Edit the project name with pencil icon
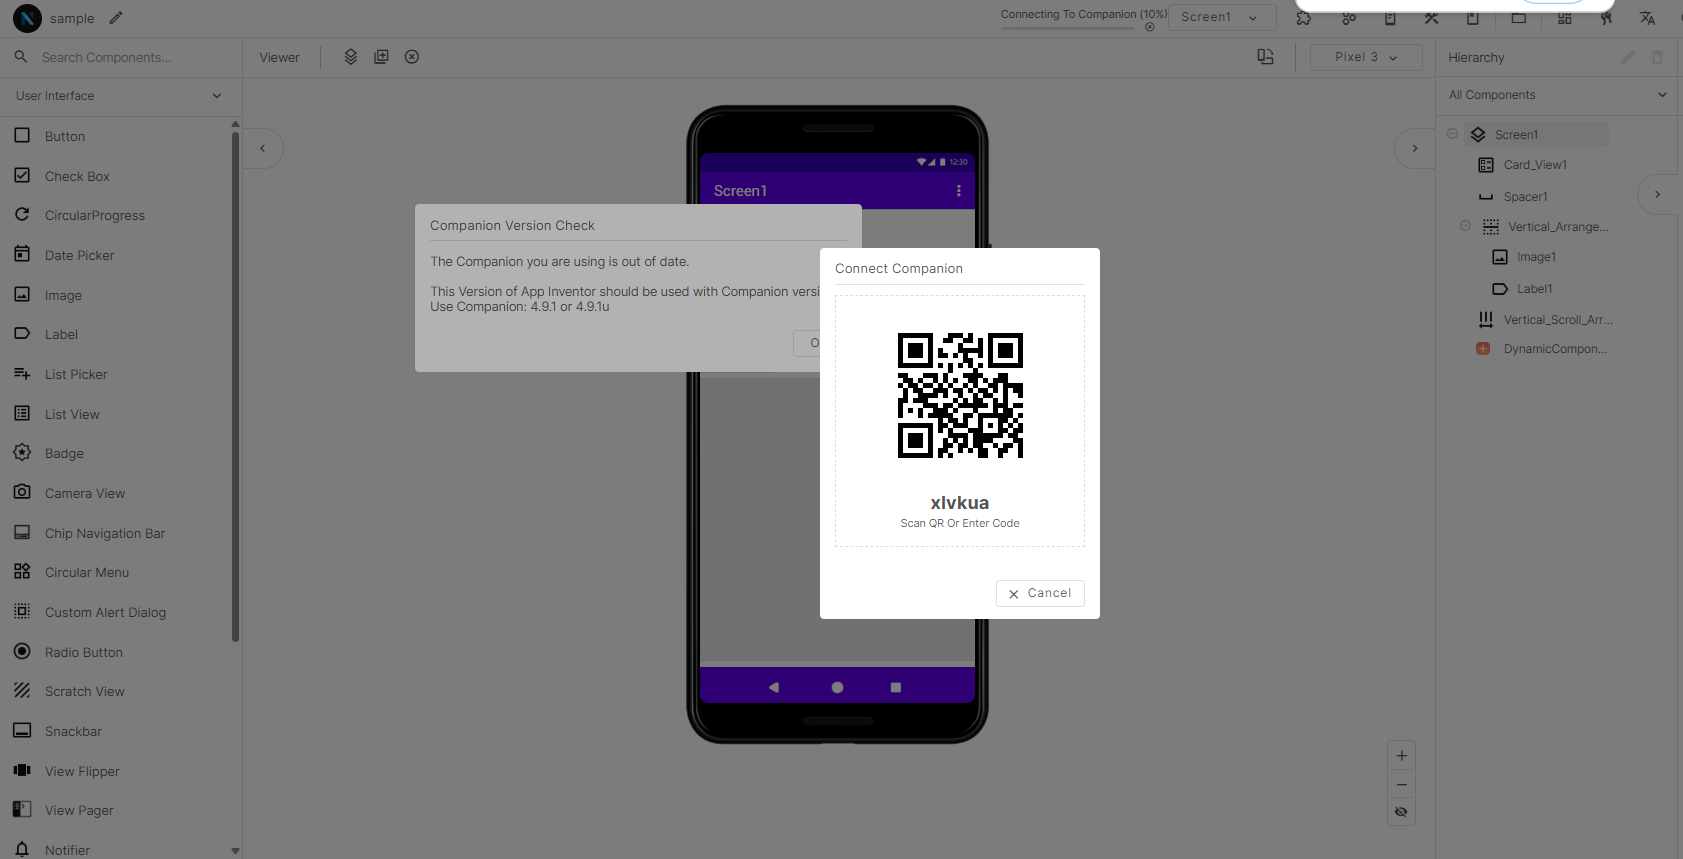The width and height of the screenshot is (1683, 859). (x=116, y=18)
